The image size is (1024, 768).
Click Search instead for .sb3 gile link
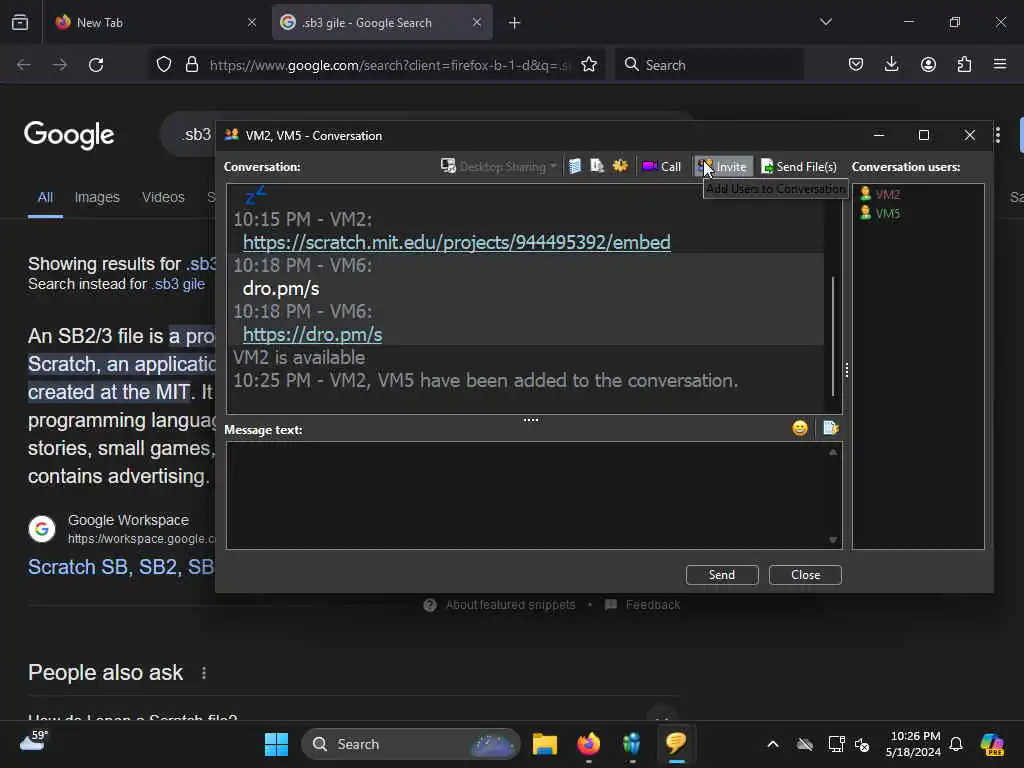(178, 284)
